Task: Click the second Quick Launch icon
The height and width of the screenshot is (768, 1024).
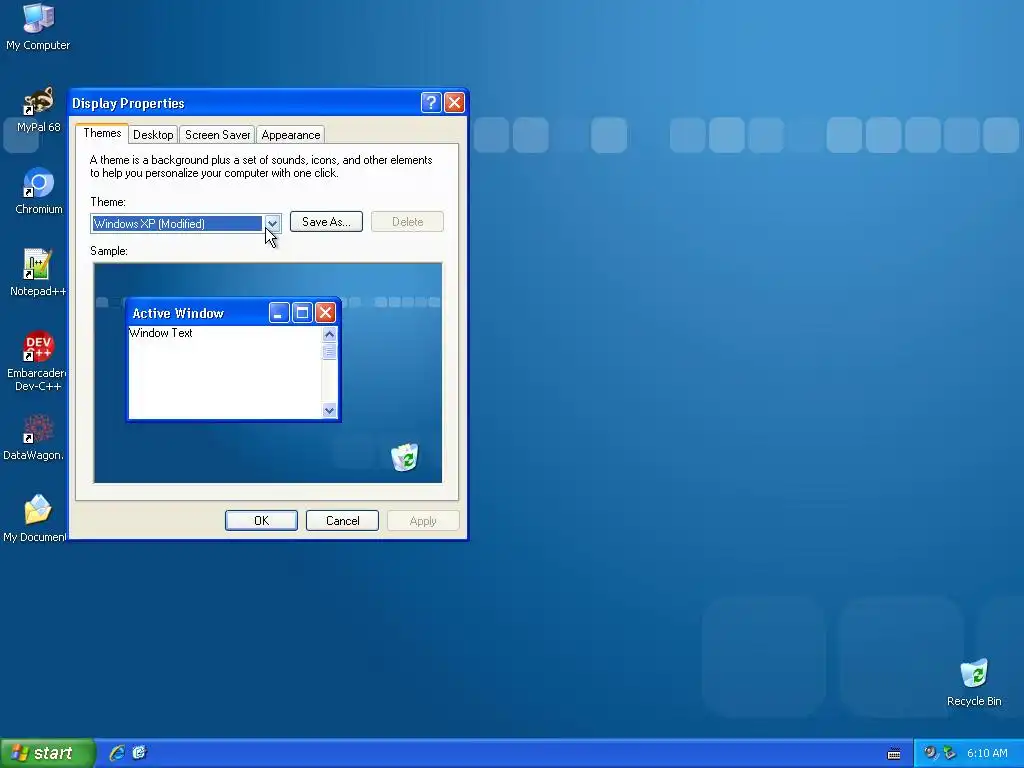Action: 139,753
